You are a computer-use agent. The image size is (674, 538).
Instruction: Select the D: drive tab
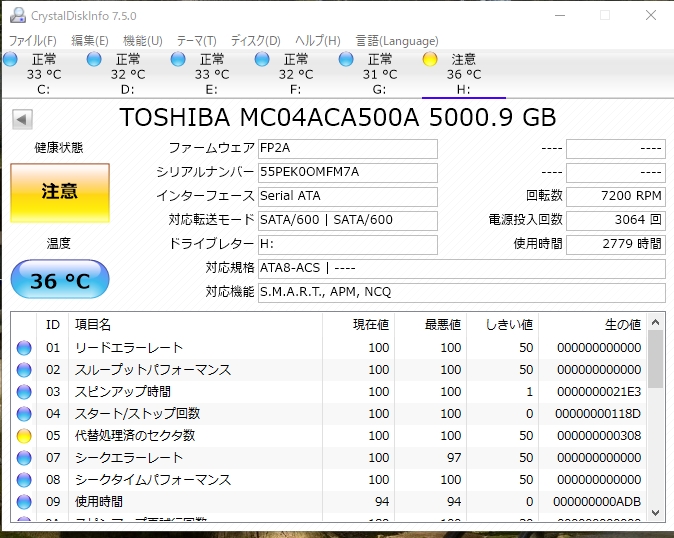128,74
